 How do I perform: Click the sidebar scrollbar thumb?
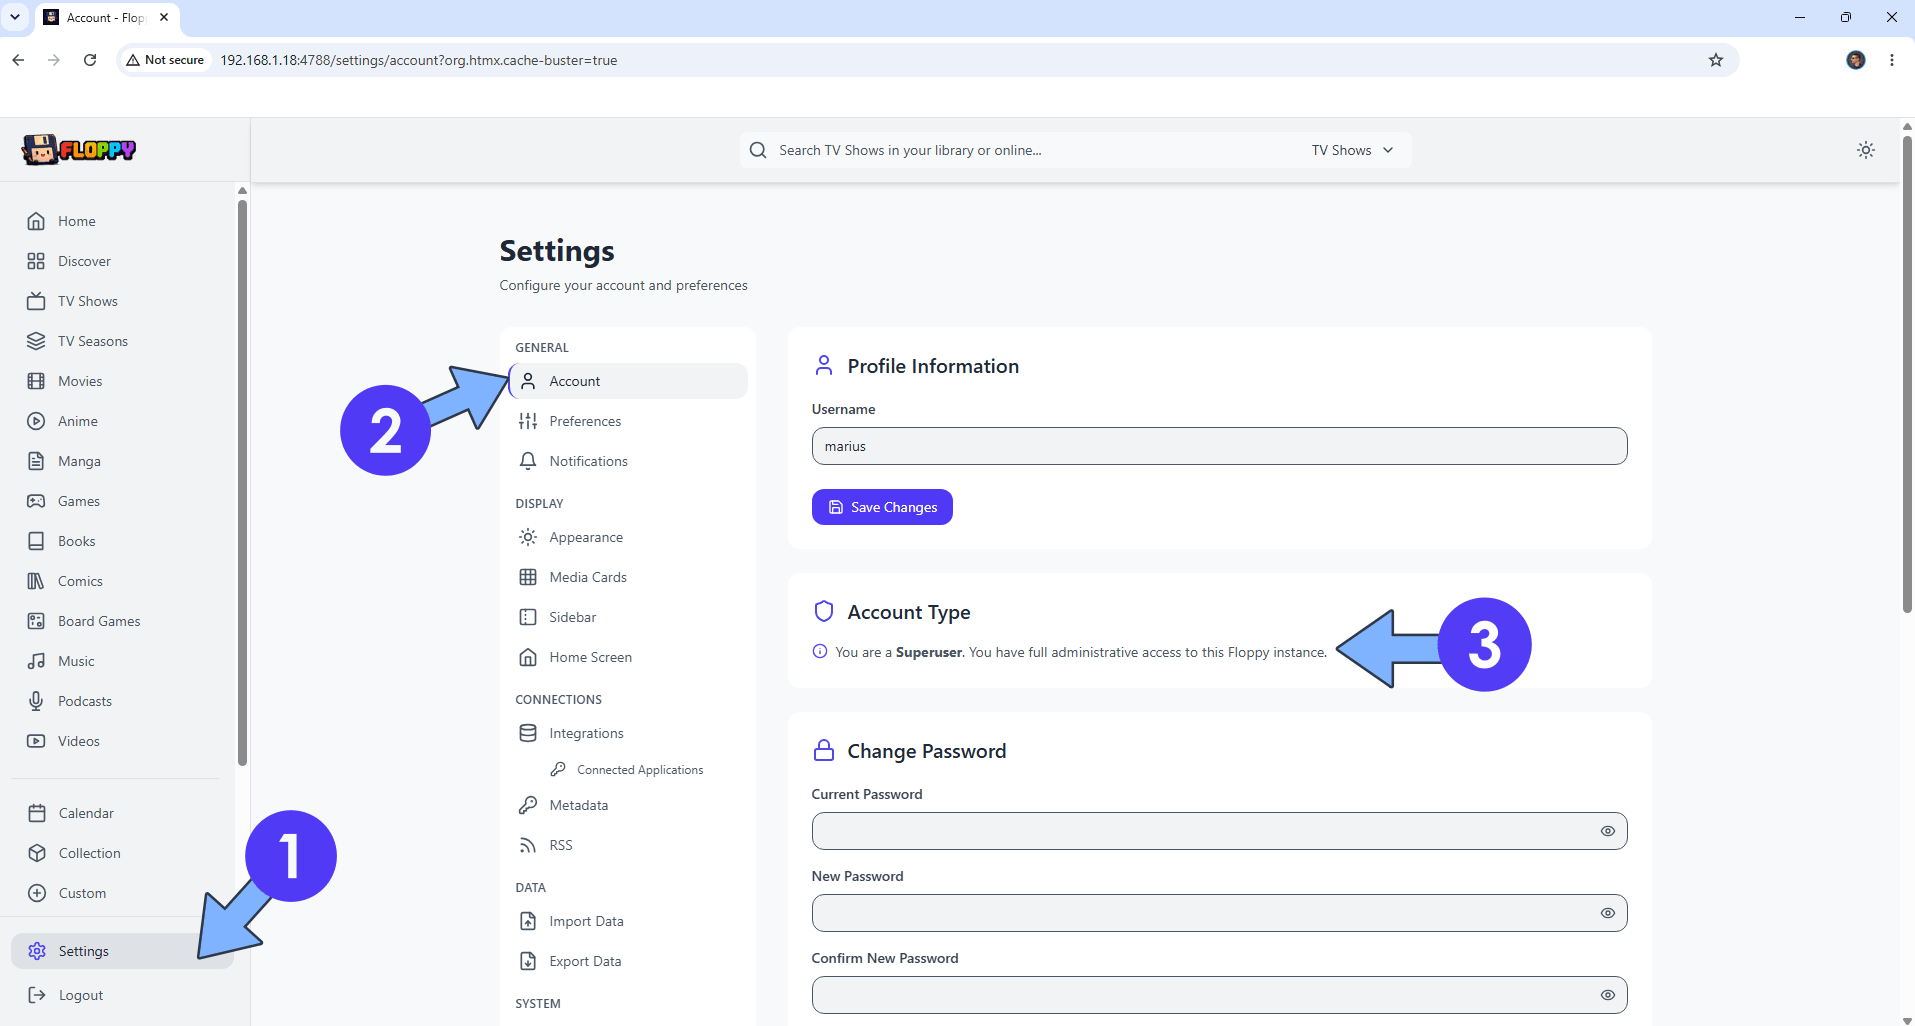pos(242,482)
